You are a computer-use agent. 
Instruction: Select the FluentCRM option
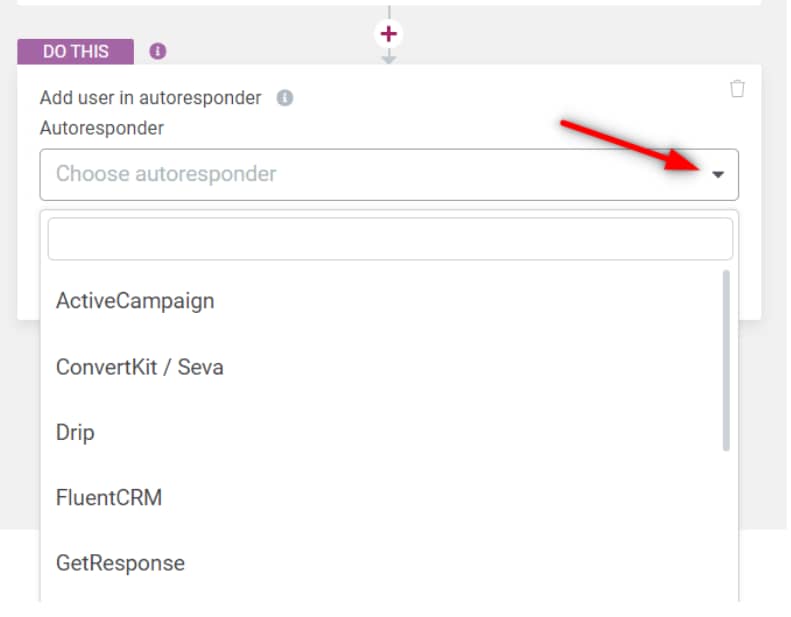pyautogui.click(x=109, y=497)
